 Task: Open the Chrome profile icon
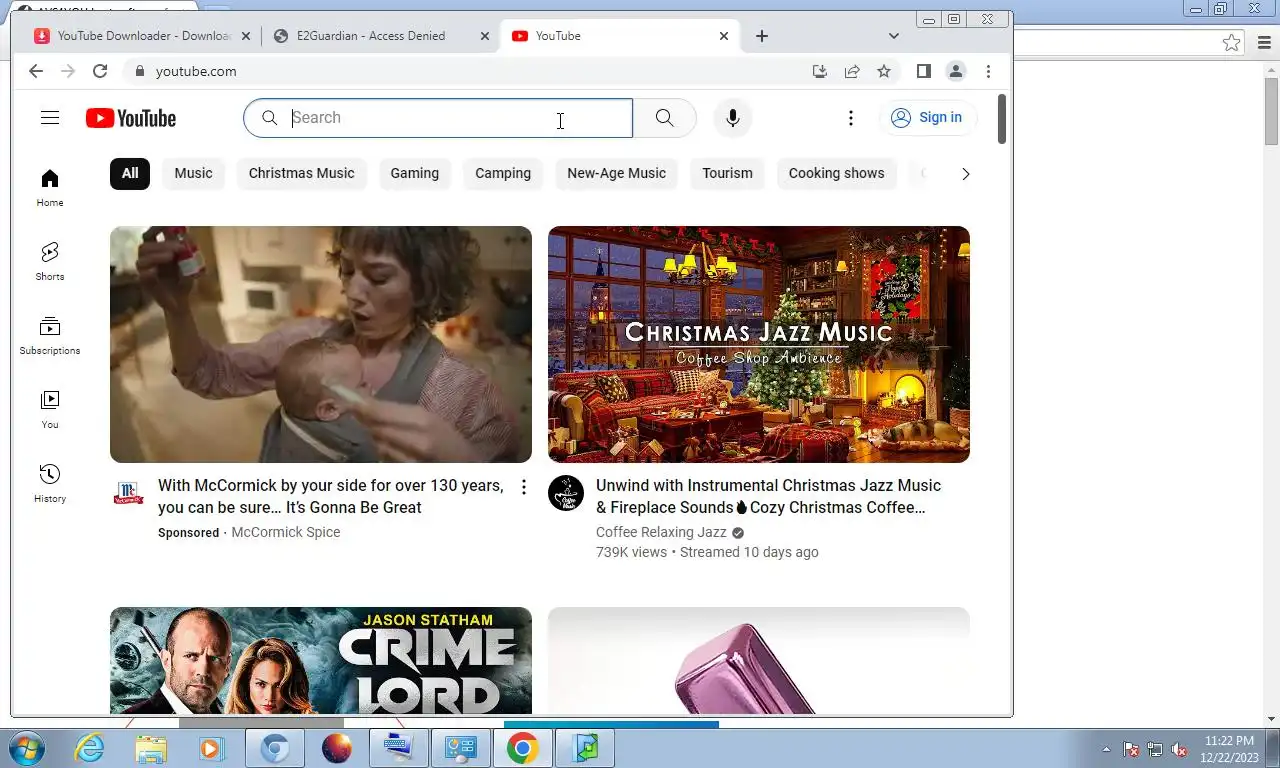click(956, 71)
